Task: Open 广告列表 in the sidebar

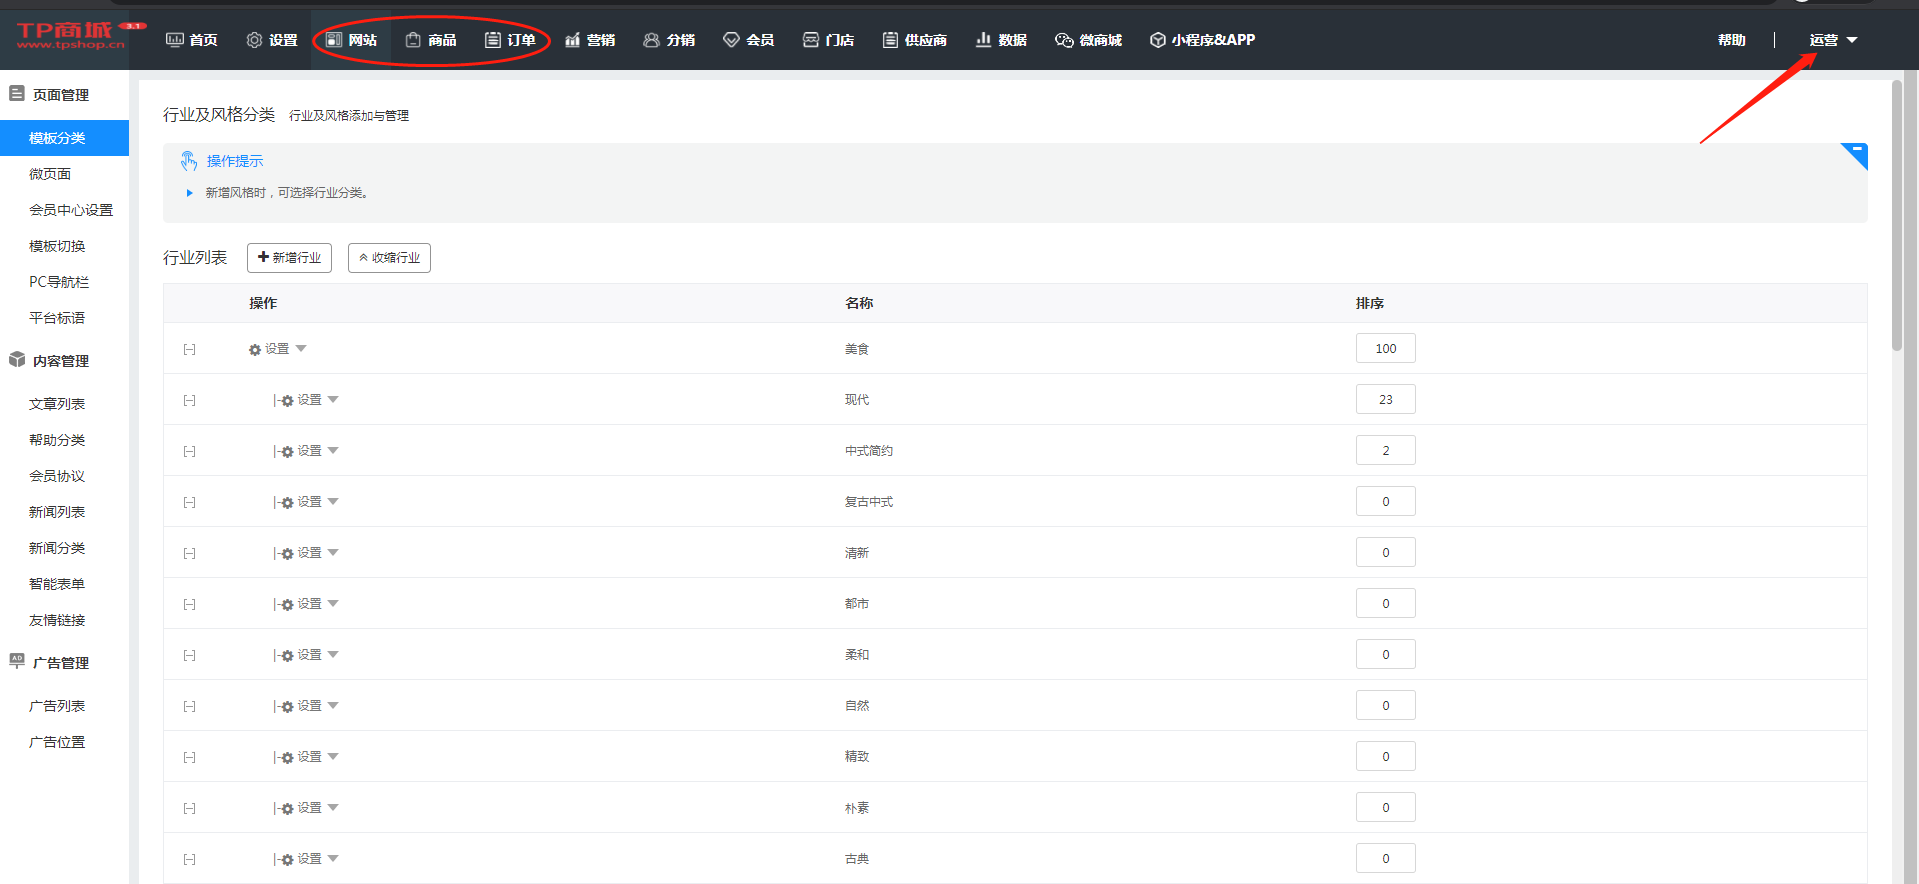Action: (x=57, y=706)
